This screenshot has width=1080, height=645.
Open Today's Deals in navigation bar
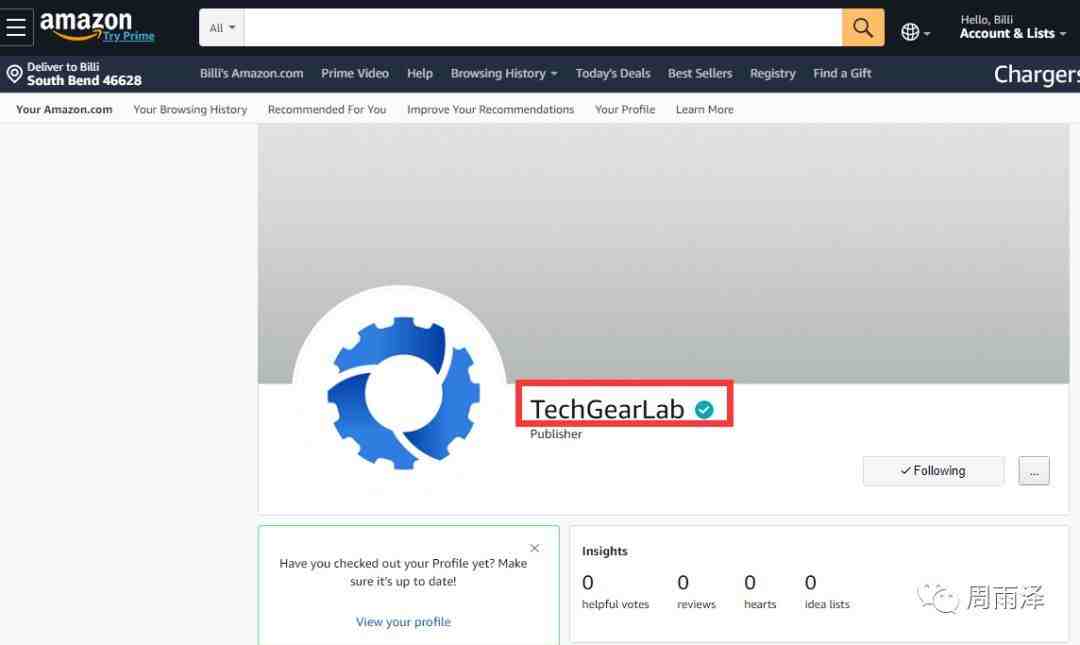pos(612,73)
